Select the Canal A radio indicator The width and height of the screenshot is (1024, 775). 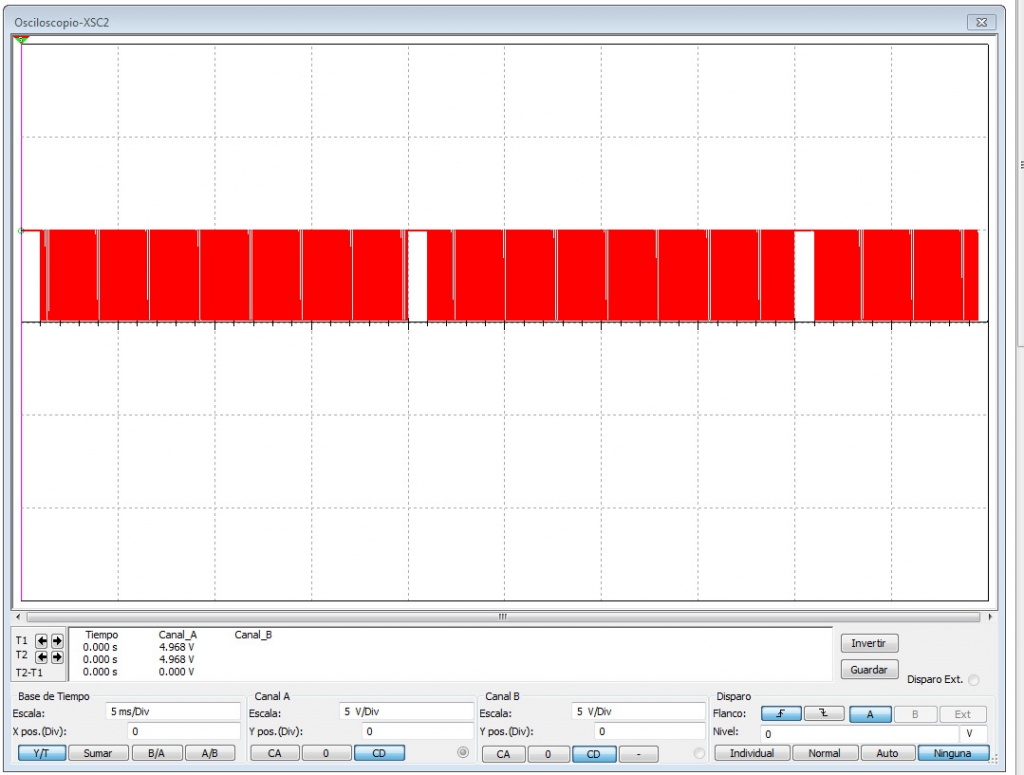point(462,753)
